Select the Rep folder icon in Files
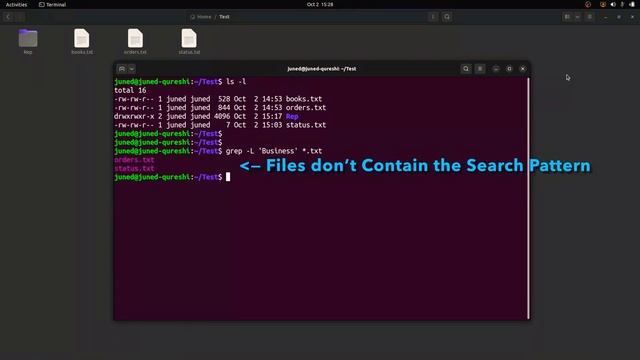 tap(28, 38)
